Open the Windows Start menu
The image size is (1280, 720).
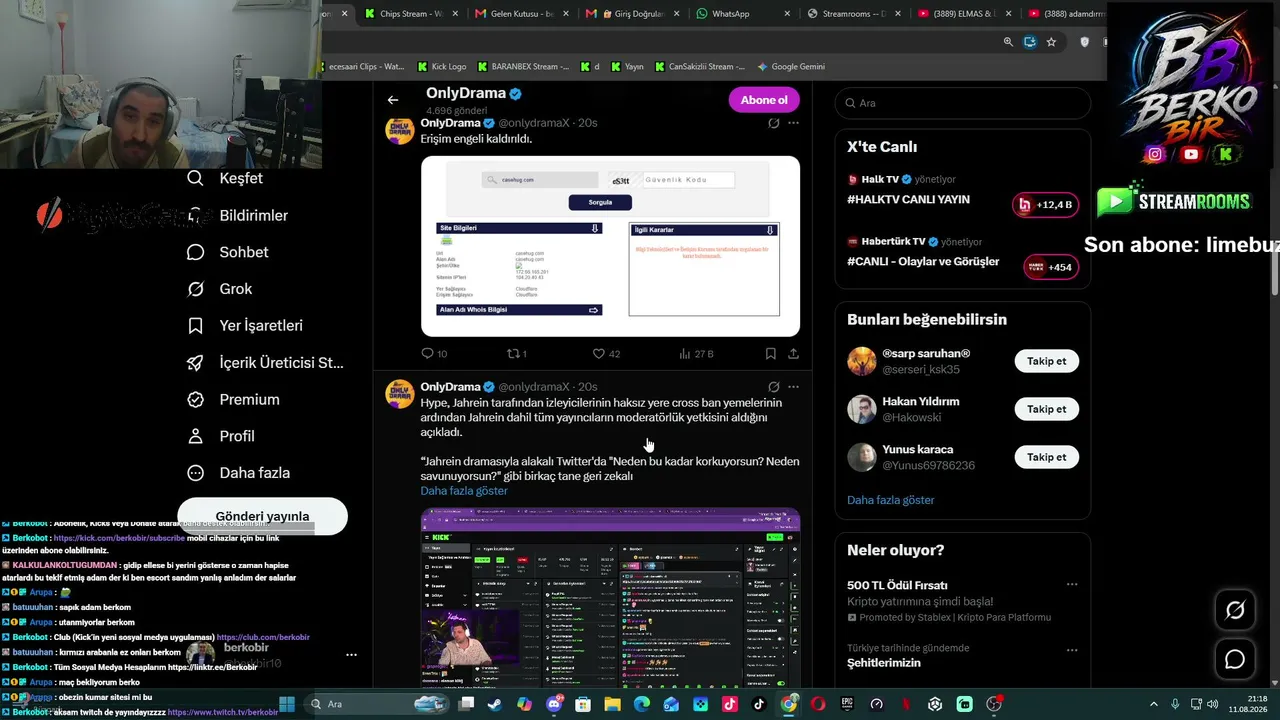click(287, 704)
